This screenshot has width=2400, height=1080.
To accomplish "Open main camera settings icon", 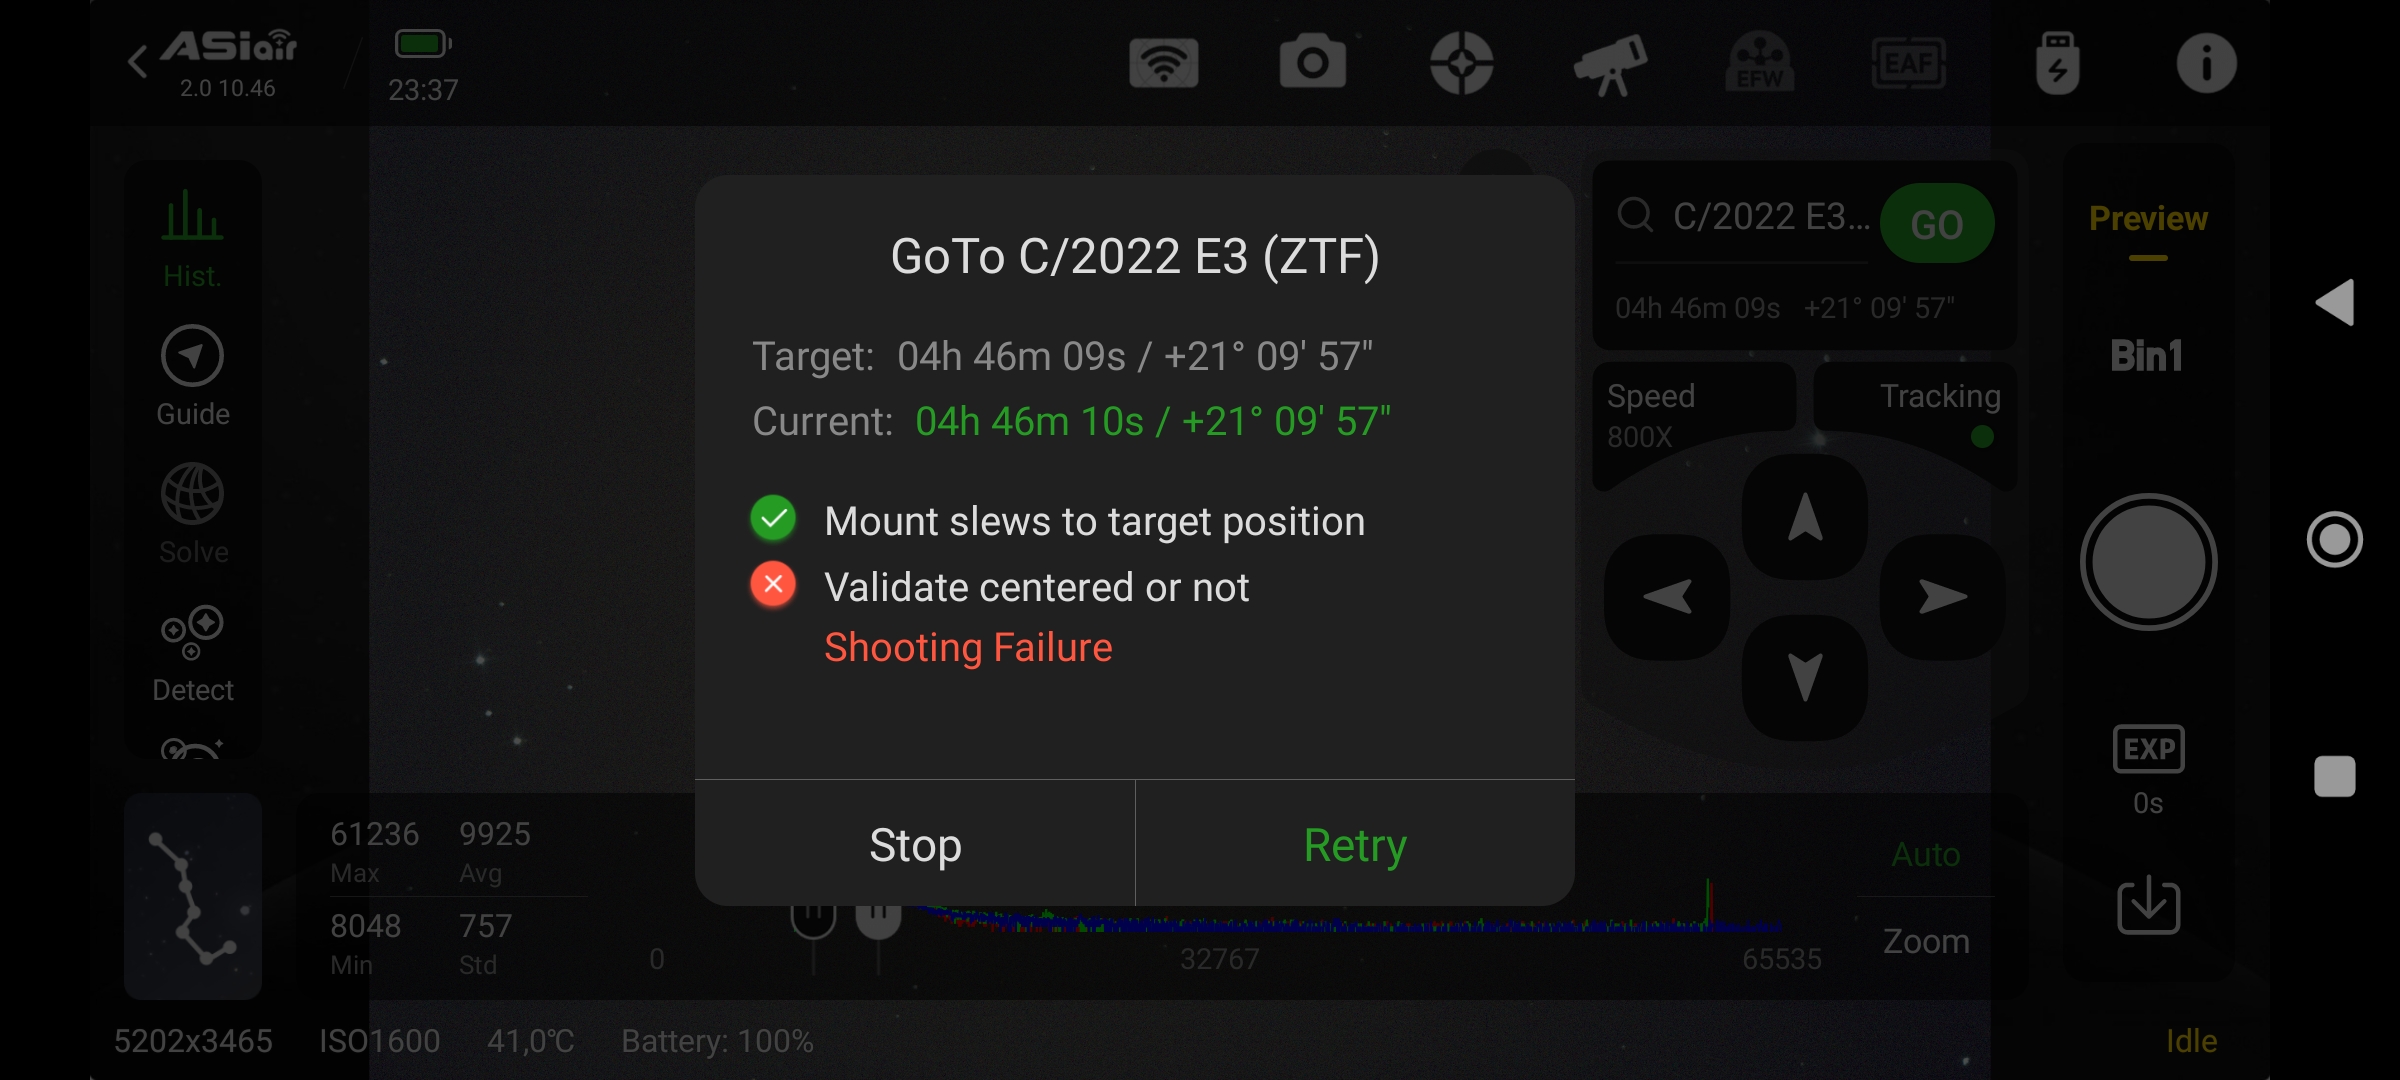I will (1312, 64).
